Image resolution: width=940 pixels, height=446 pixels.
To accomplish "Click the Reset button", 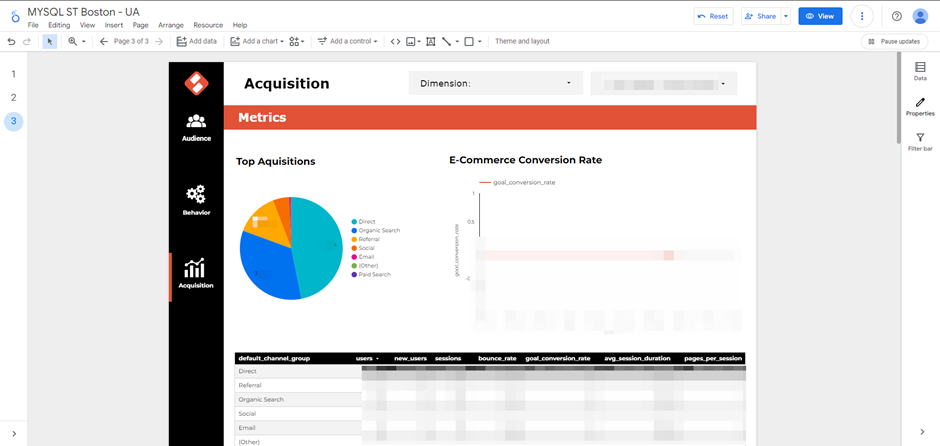I will [713, 17].
